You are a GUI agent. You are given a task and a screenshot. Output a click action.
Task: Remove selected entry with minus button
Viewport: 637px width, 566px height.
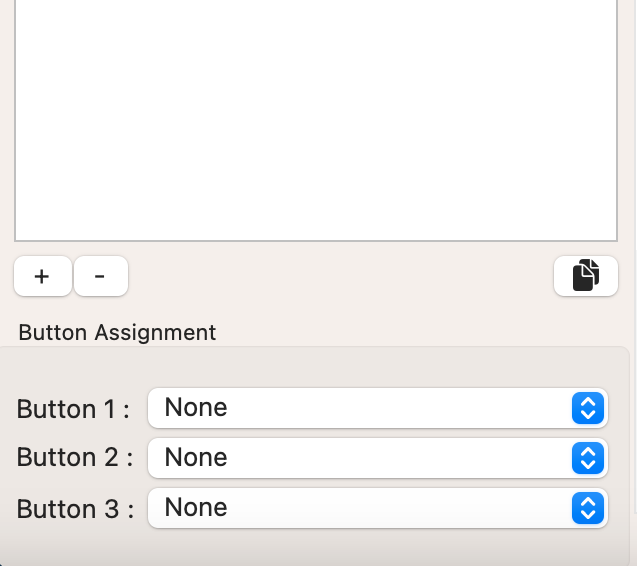pos(101,276)
